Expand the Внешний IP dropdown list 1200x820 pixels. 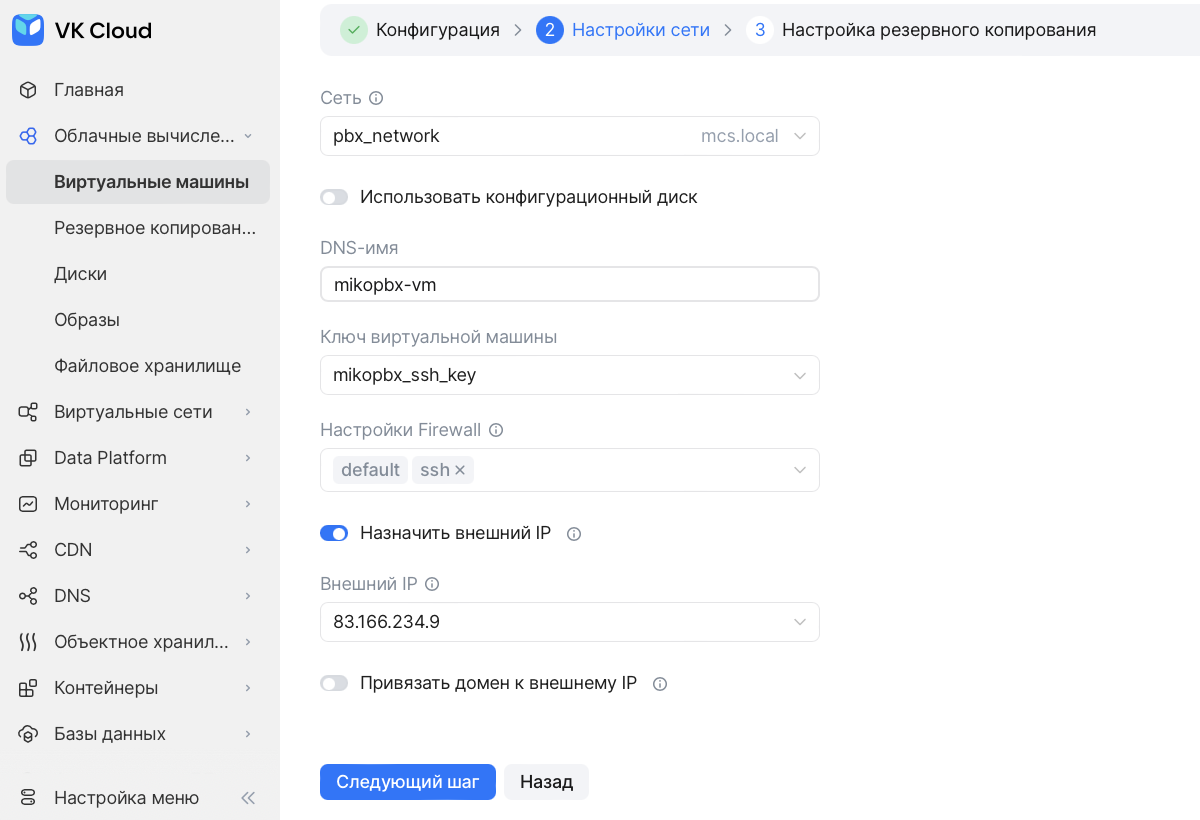point(569,622)
